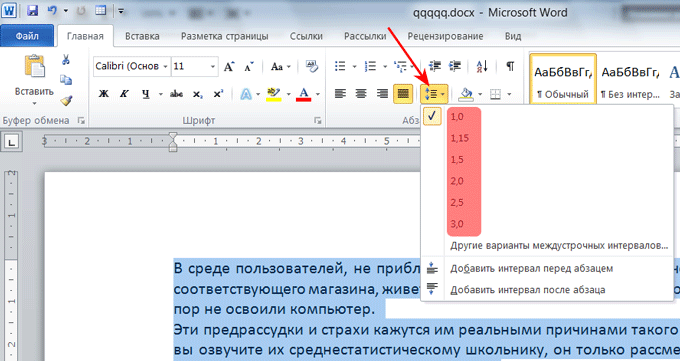Image resolution: width=680 pixels, height=361 pixels.
Task: Toggle Superscript formatting
Action: pyautogui.click(x=218, y=94)
